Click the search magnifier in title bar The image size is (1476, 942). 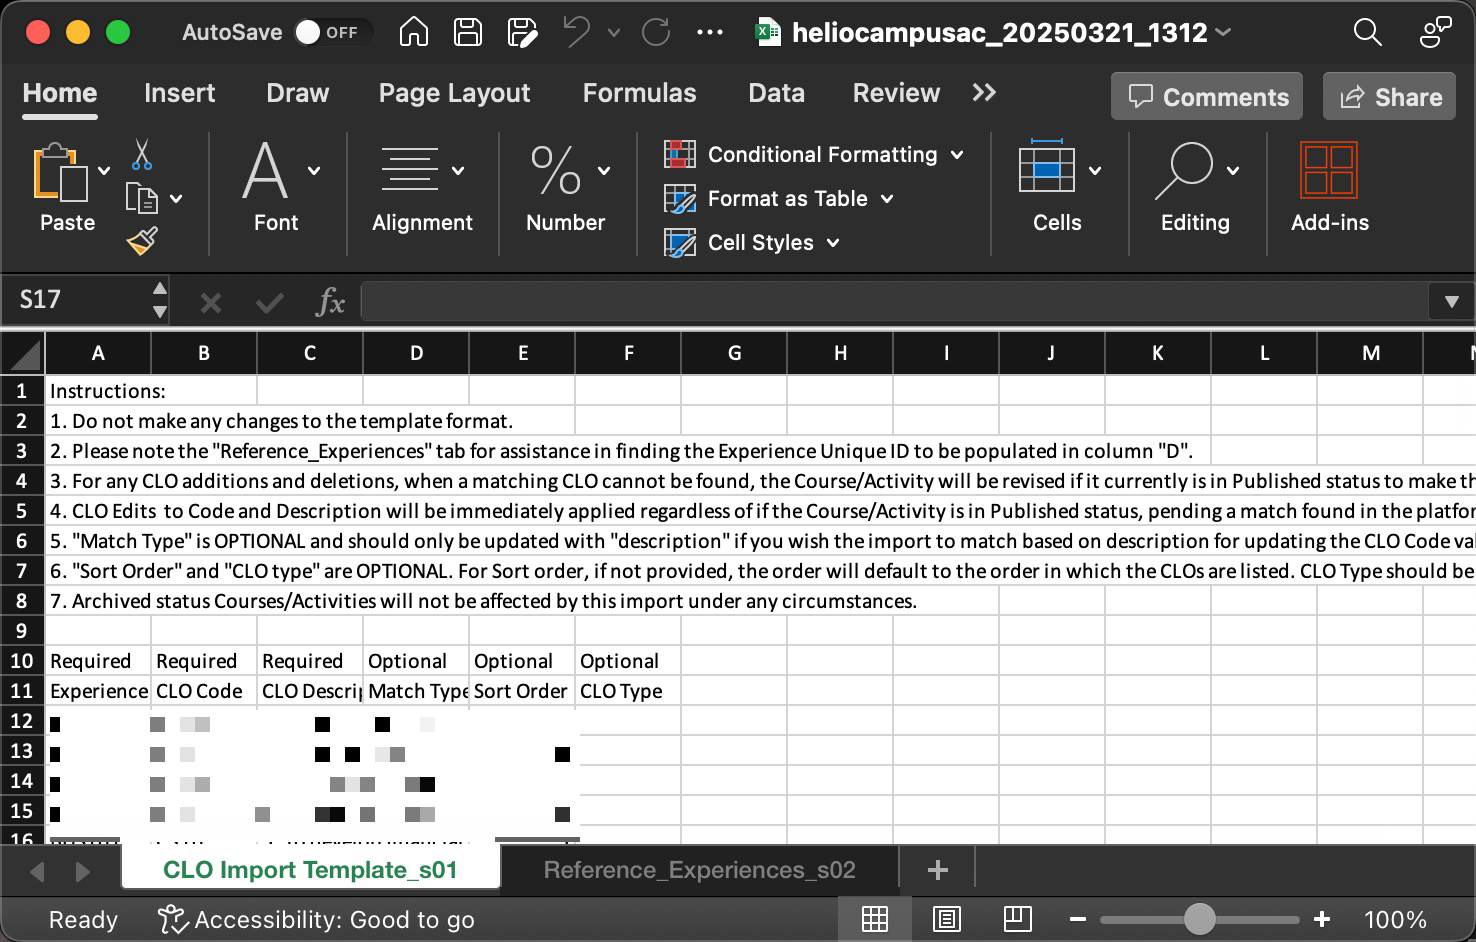coord(1366,32)
